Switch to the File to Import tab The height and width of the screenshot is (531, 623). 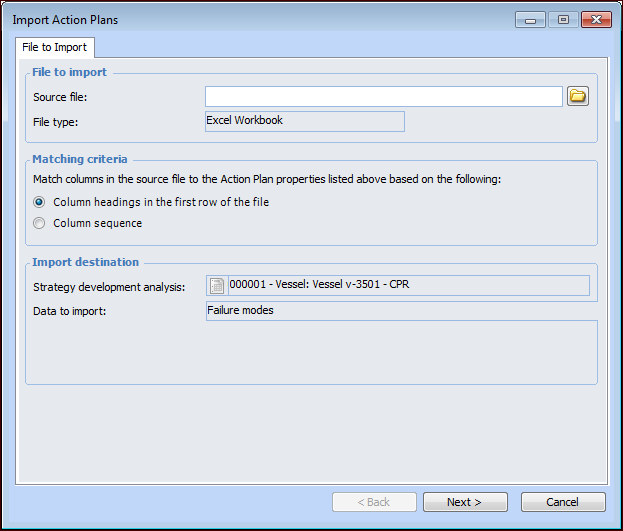[x=55, y=47]
